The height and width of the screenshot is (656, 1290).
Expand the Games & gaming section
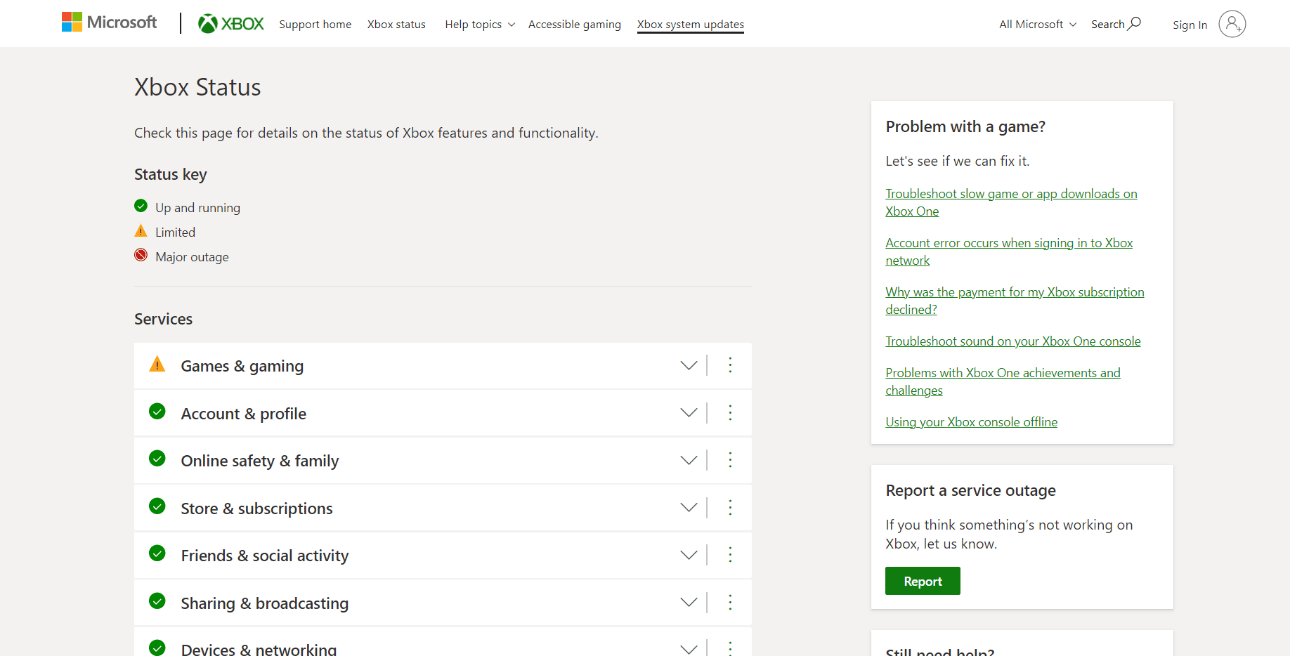689,366
